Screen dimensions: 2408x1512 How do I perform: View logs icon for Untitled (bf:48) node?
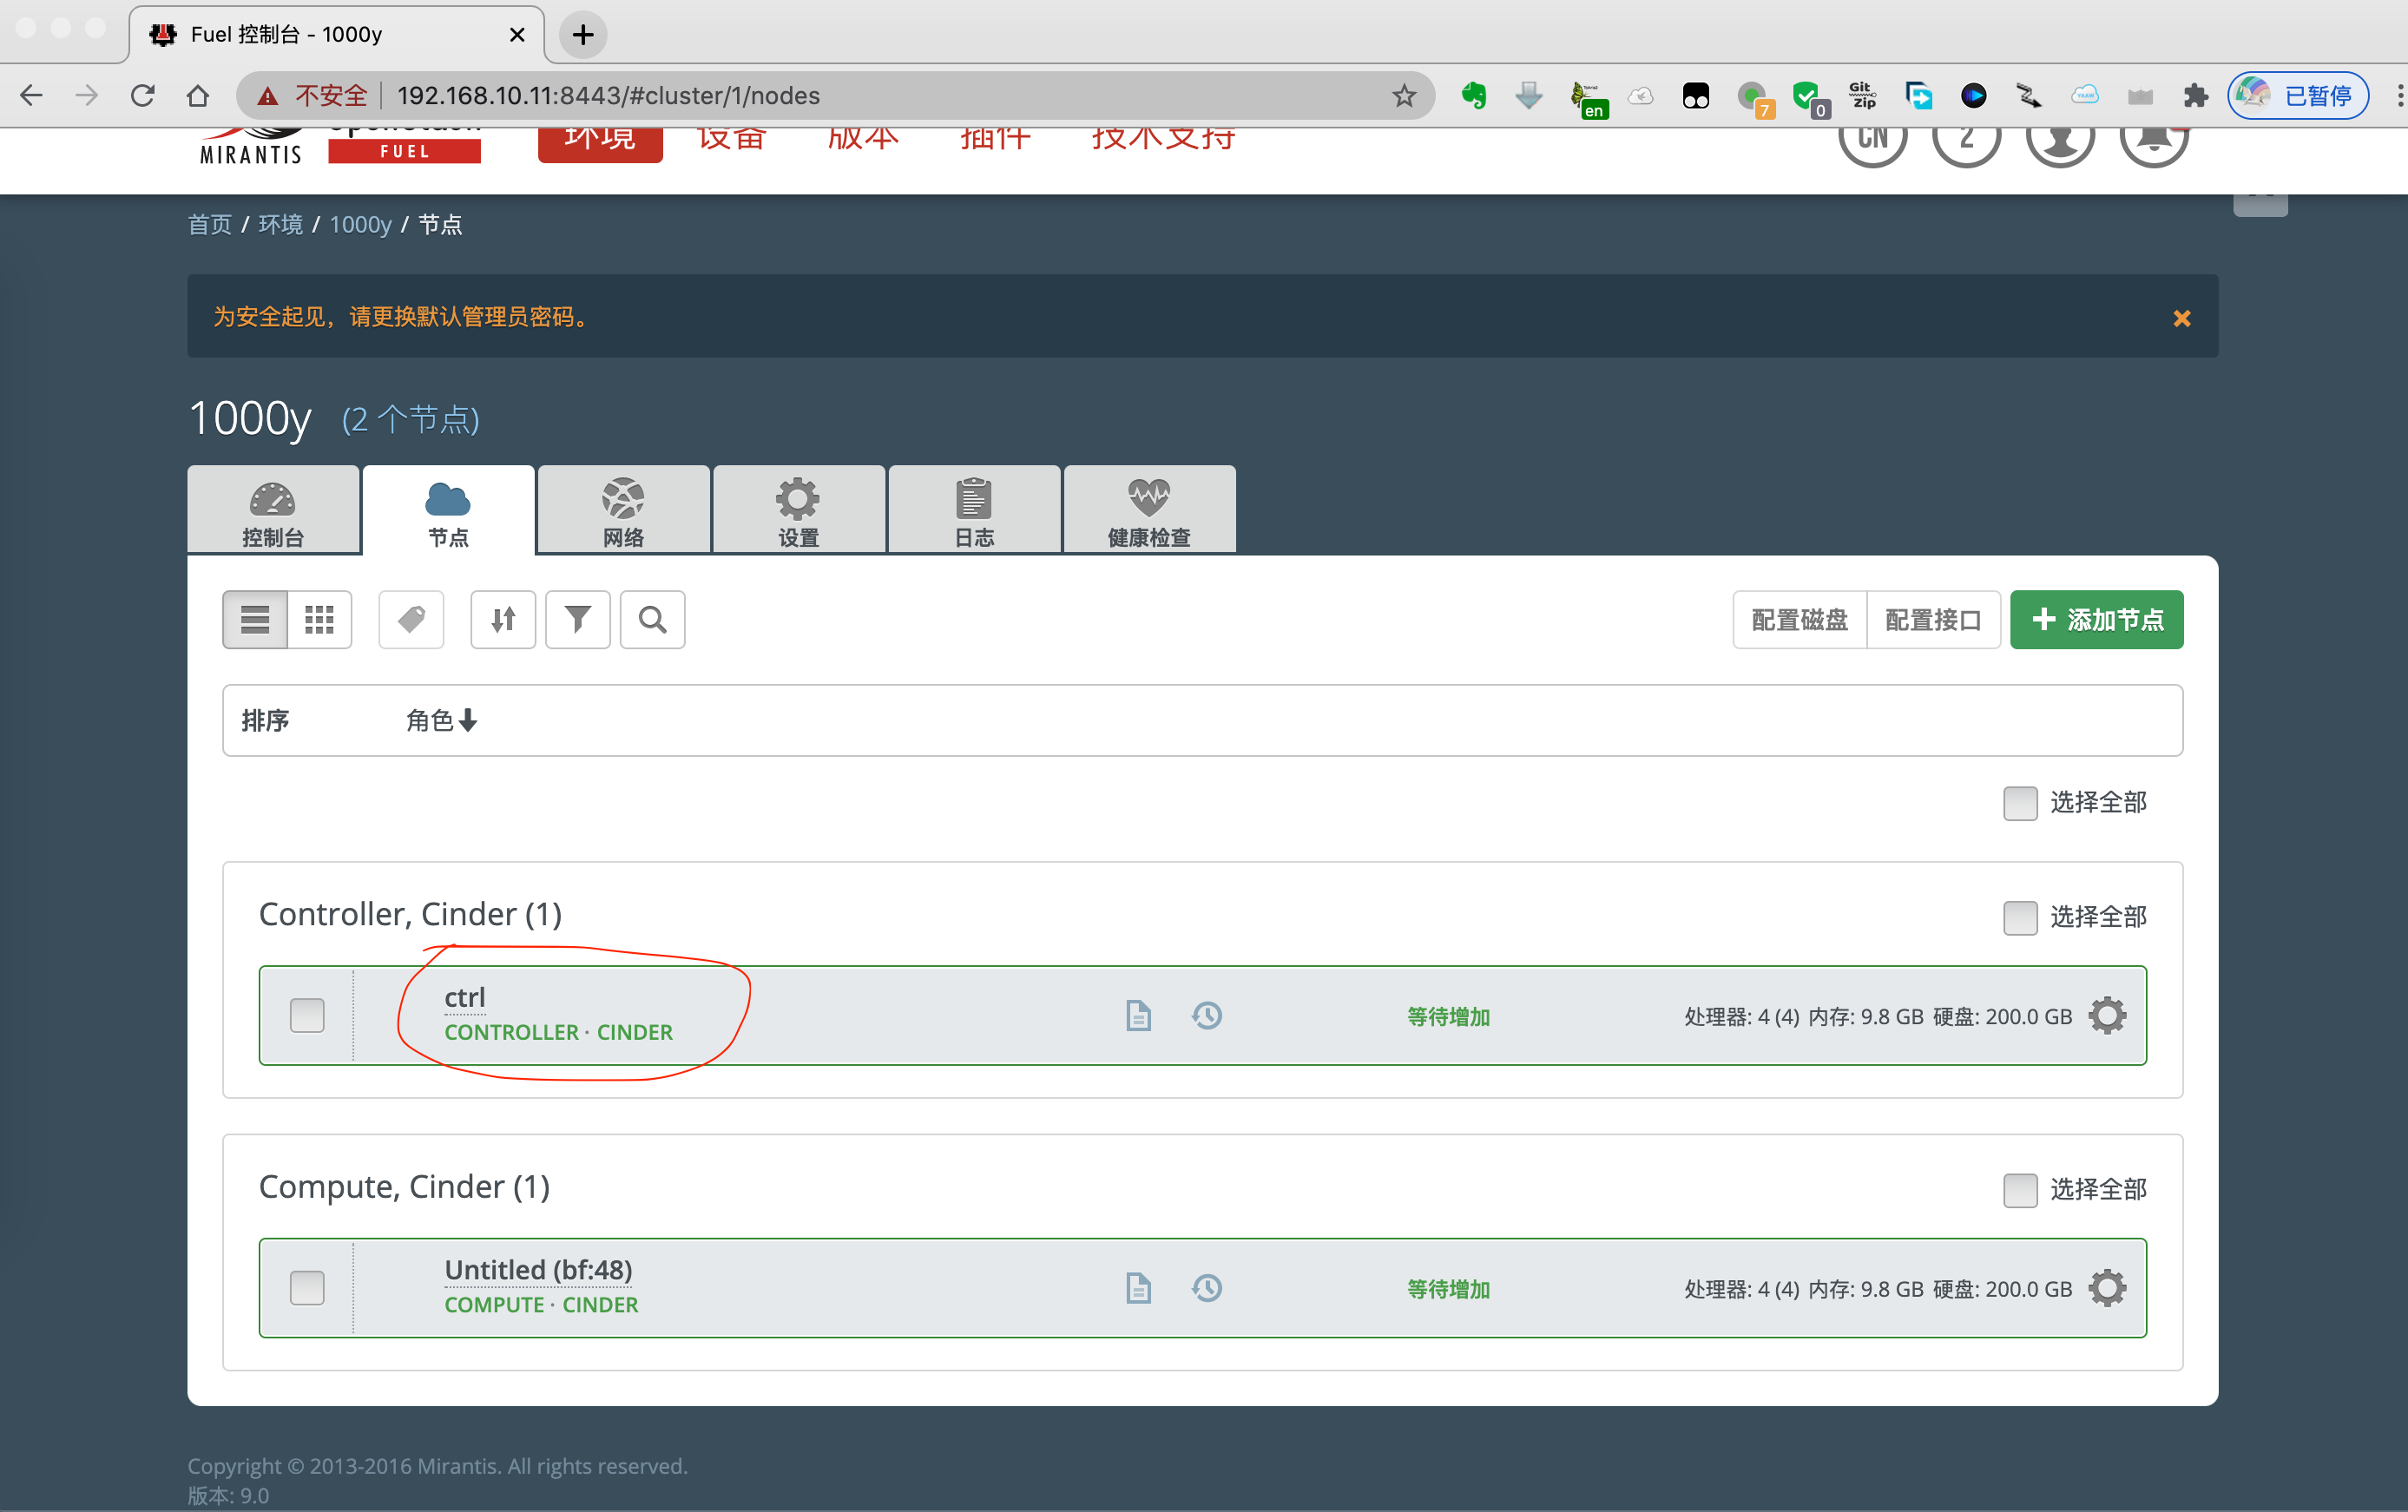point(1138,1288)
